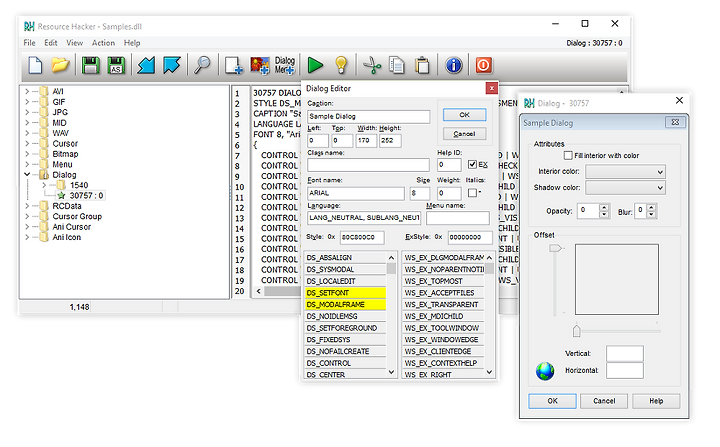Toggle the DS_FIXEDSYS style flag
This screenshot has height=447, width=720.
(345, 339)
